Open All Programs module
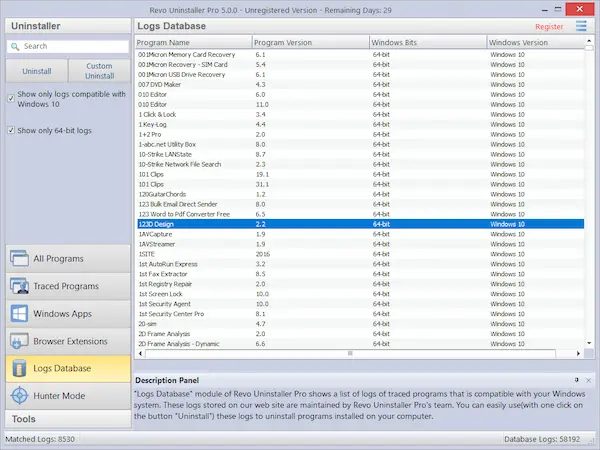Screen dimensions: 600x450 tap(68, 258)
